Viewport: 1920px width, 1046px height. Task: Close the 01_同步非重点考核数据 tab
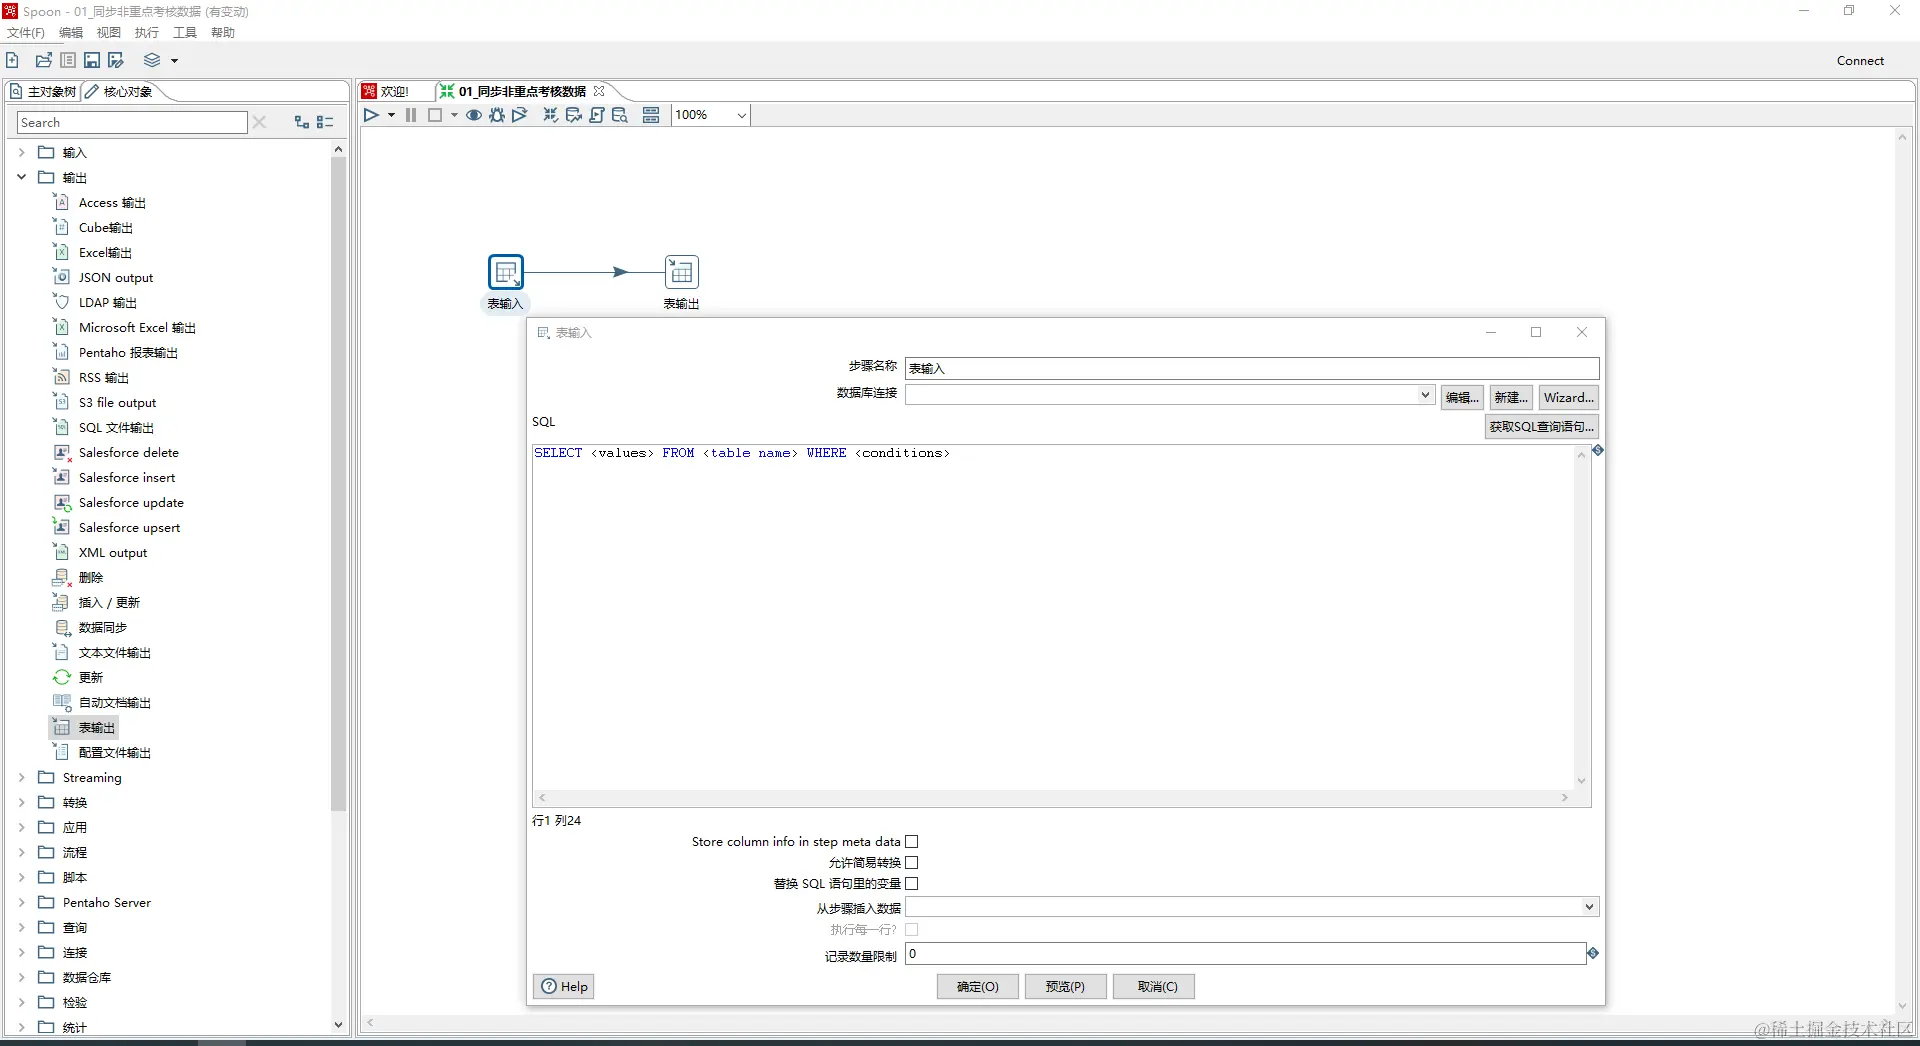(x=599, y=91)
